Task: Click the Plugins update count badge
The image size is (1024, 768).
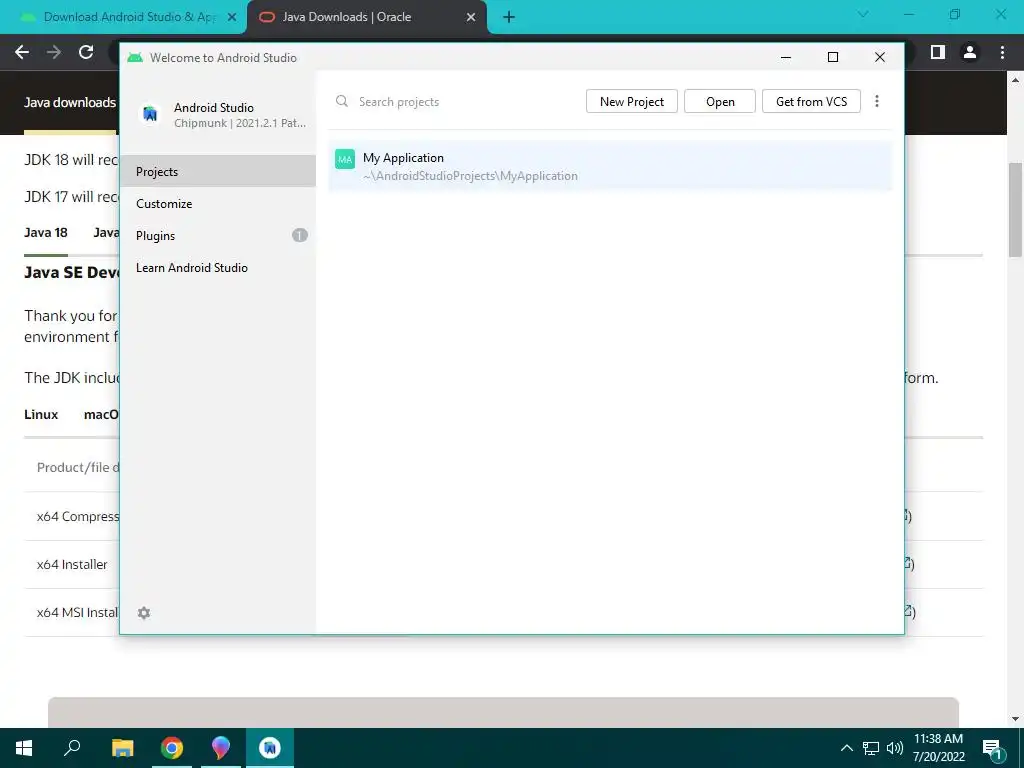Action: click(x=300, y=235)
